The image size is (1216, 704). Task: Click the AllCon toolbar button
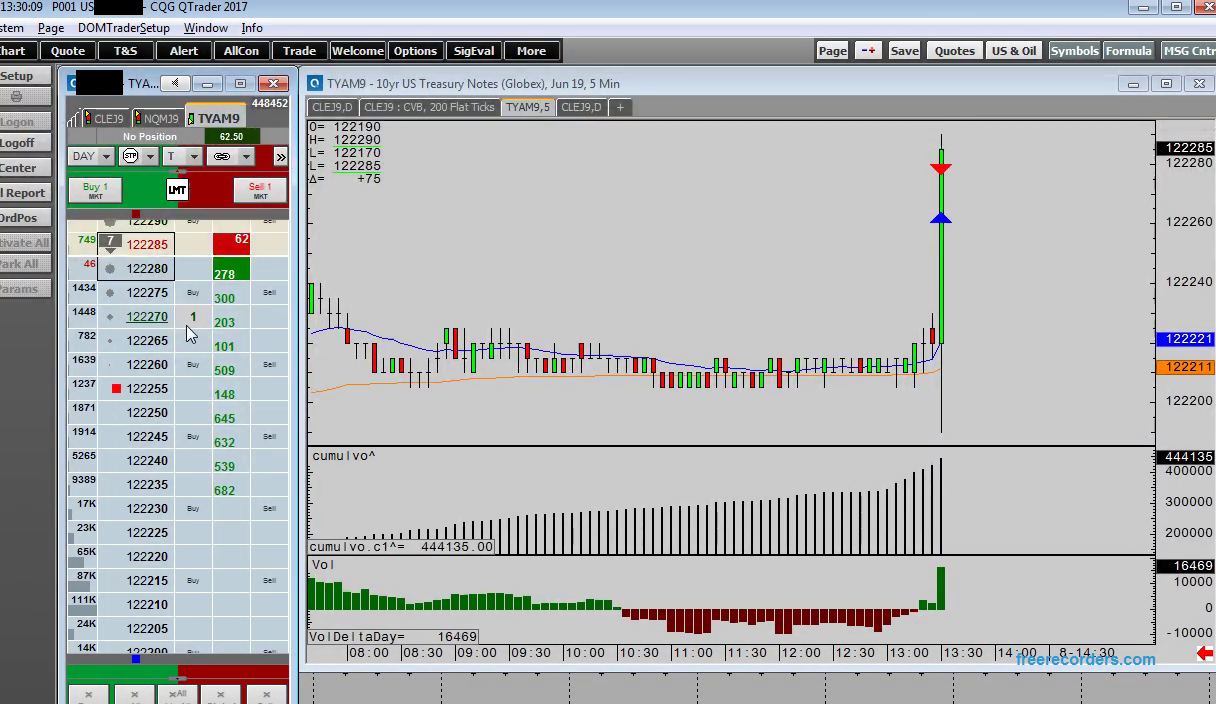(x=241, y=51)
